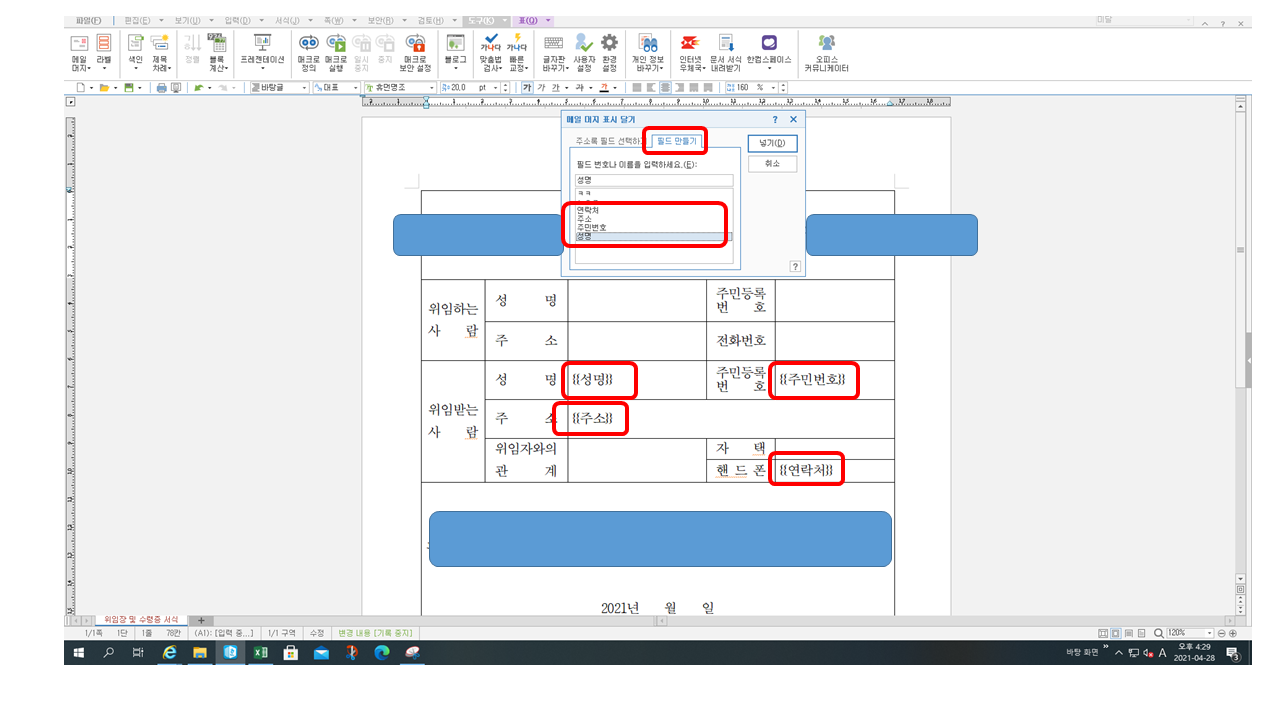Switch to the 필드 만들기 dialog tab
This screenshot has height=720, width=1280.
click(x=677, y=142)
